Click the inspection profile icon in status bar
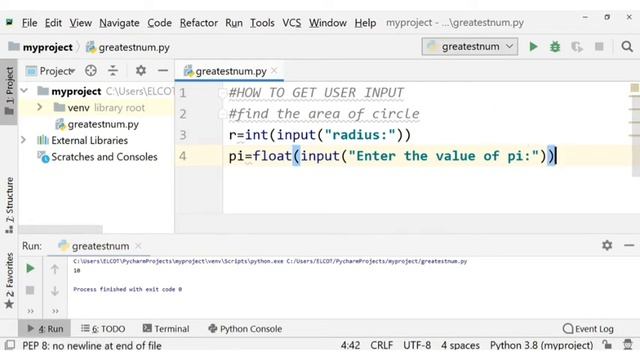This screenshot has width=640, height=360. coord(628,345)
